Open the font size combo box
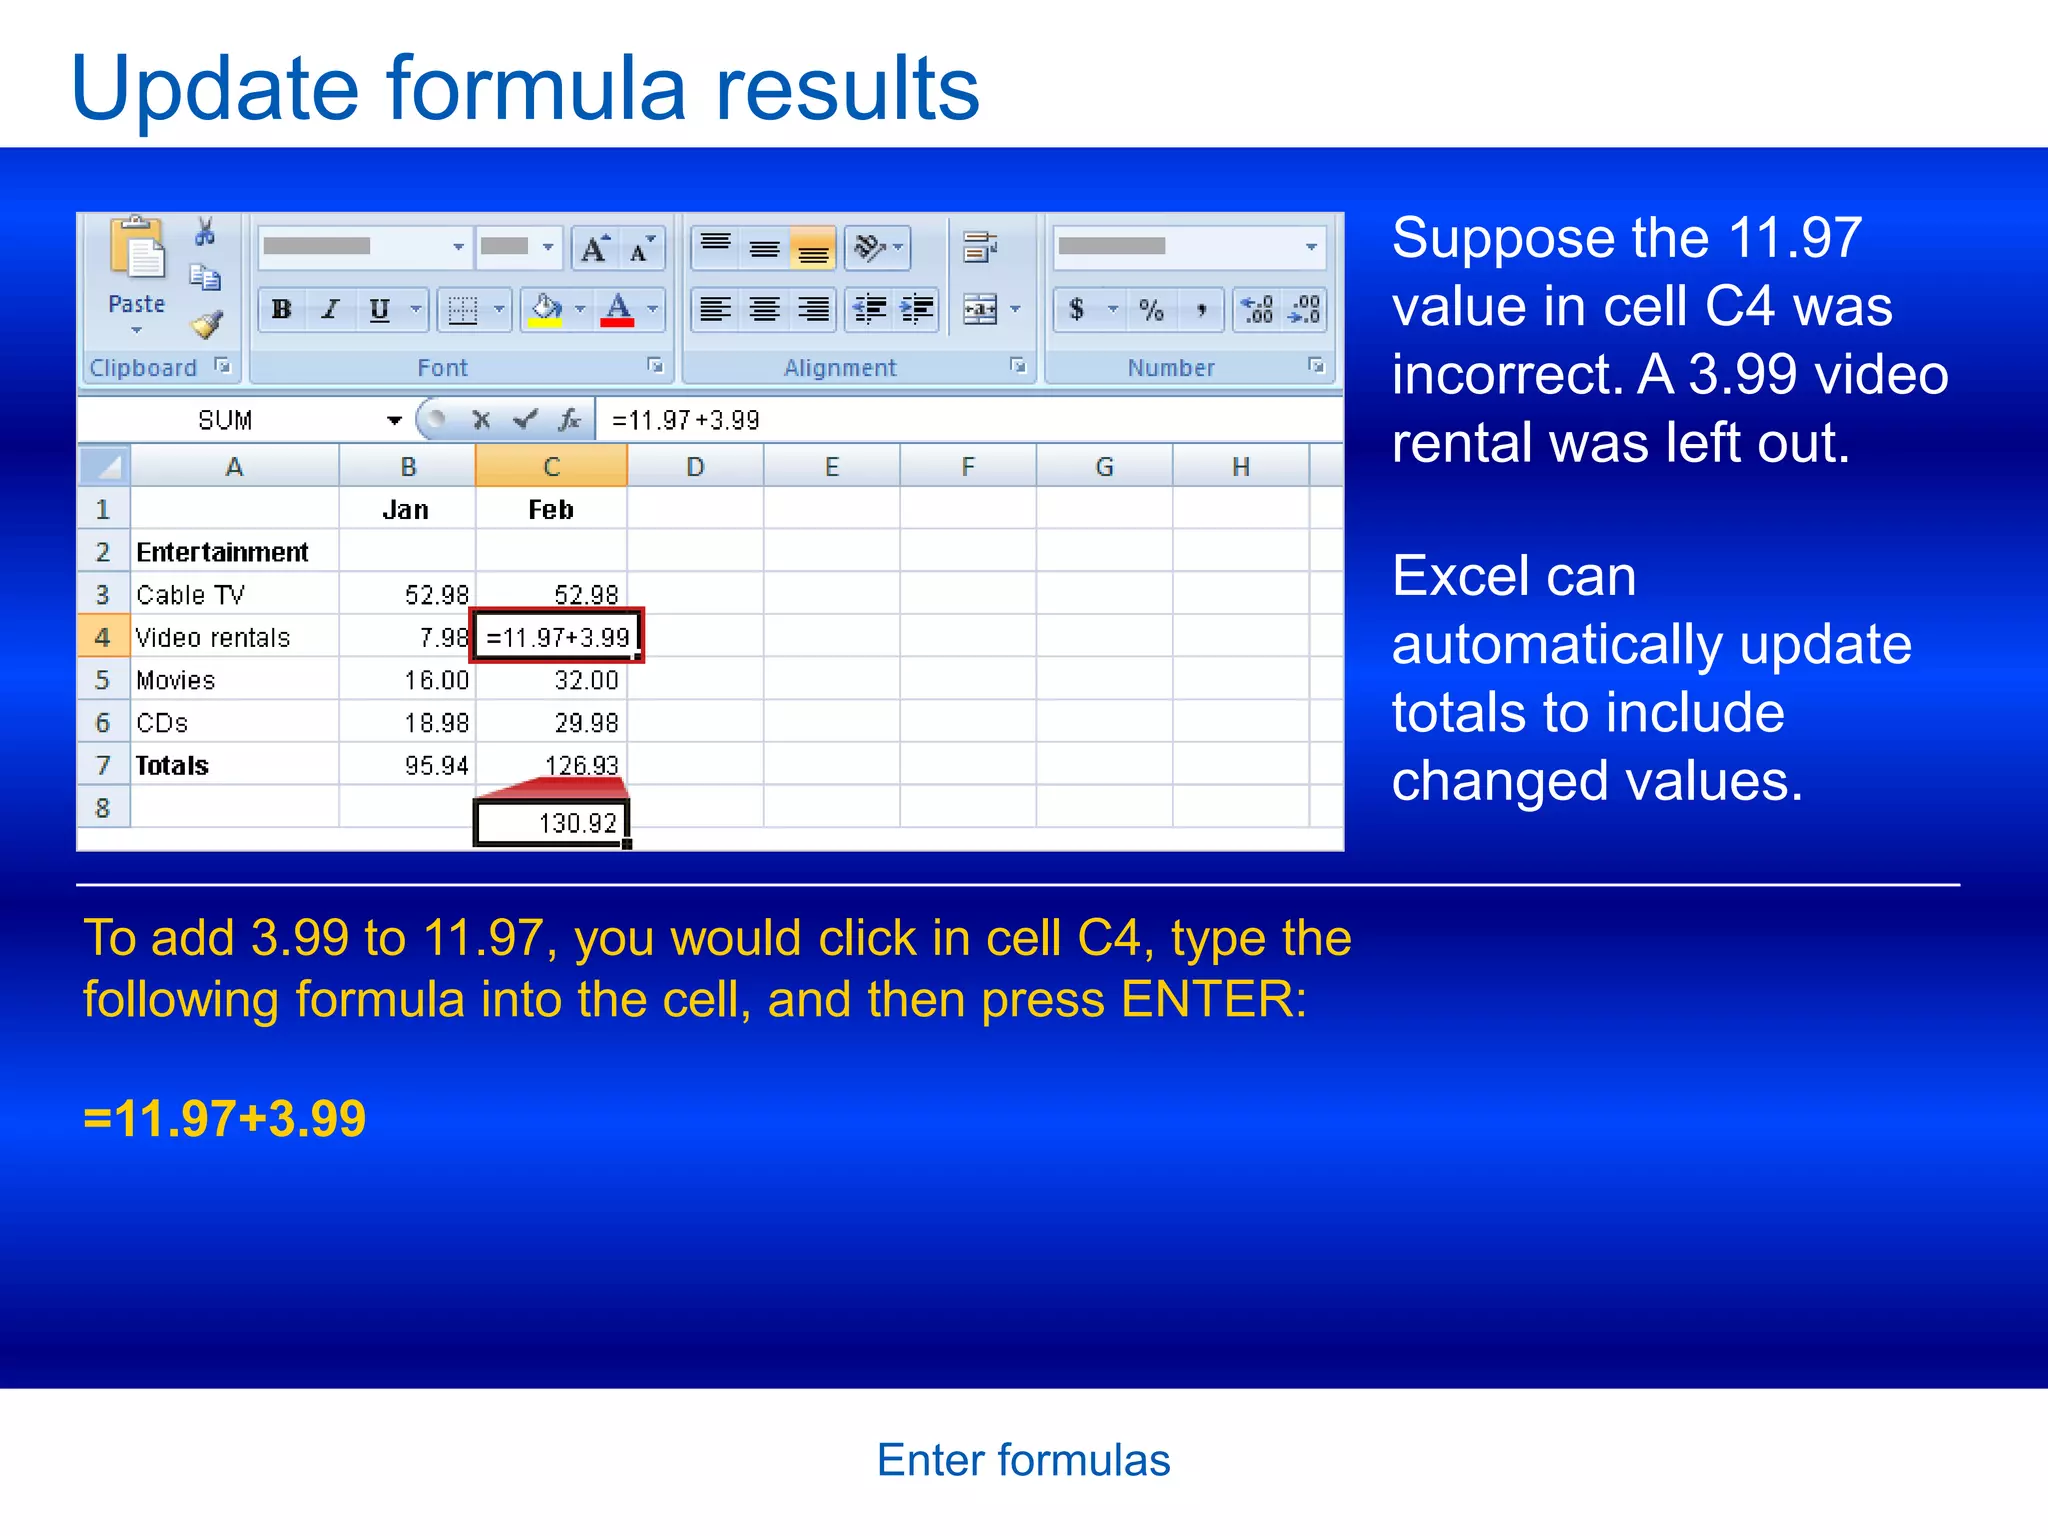 tap(517, 247)
